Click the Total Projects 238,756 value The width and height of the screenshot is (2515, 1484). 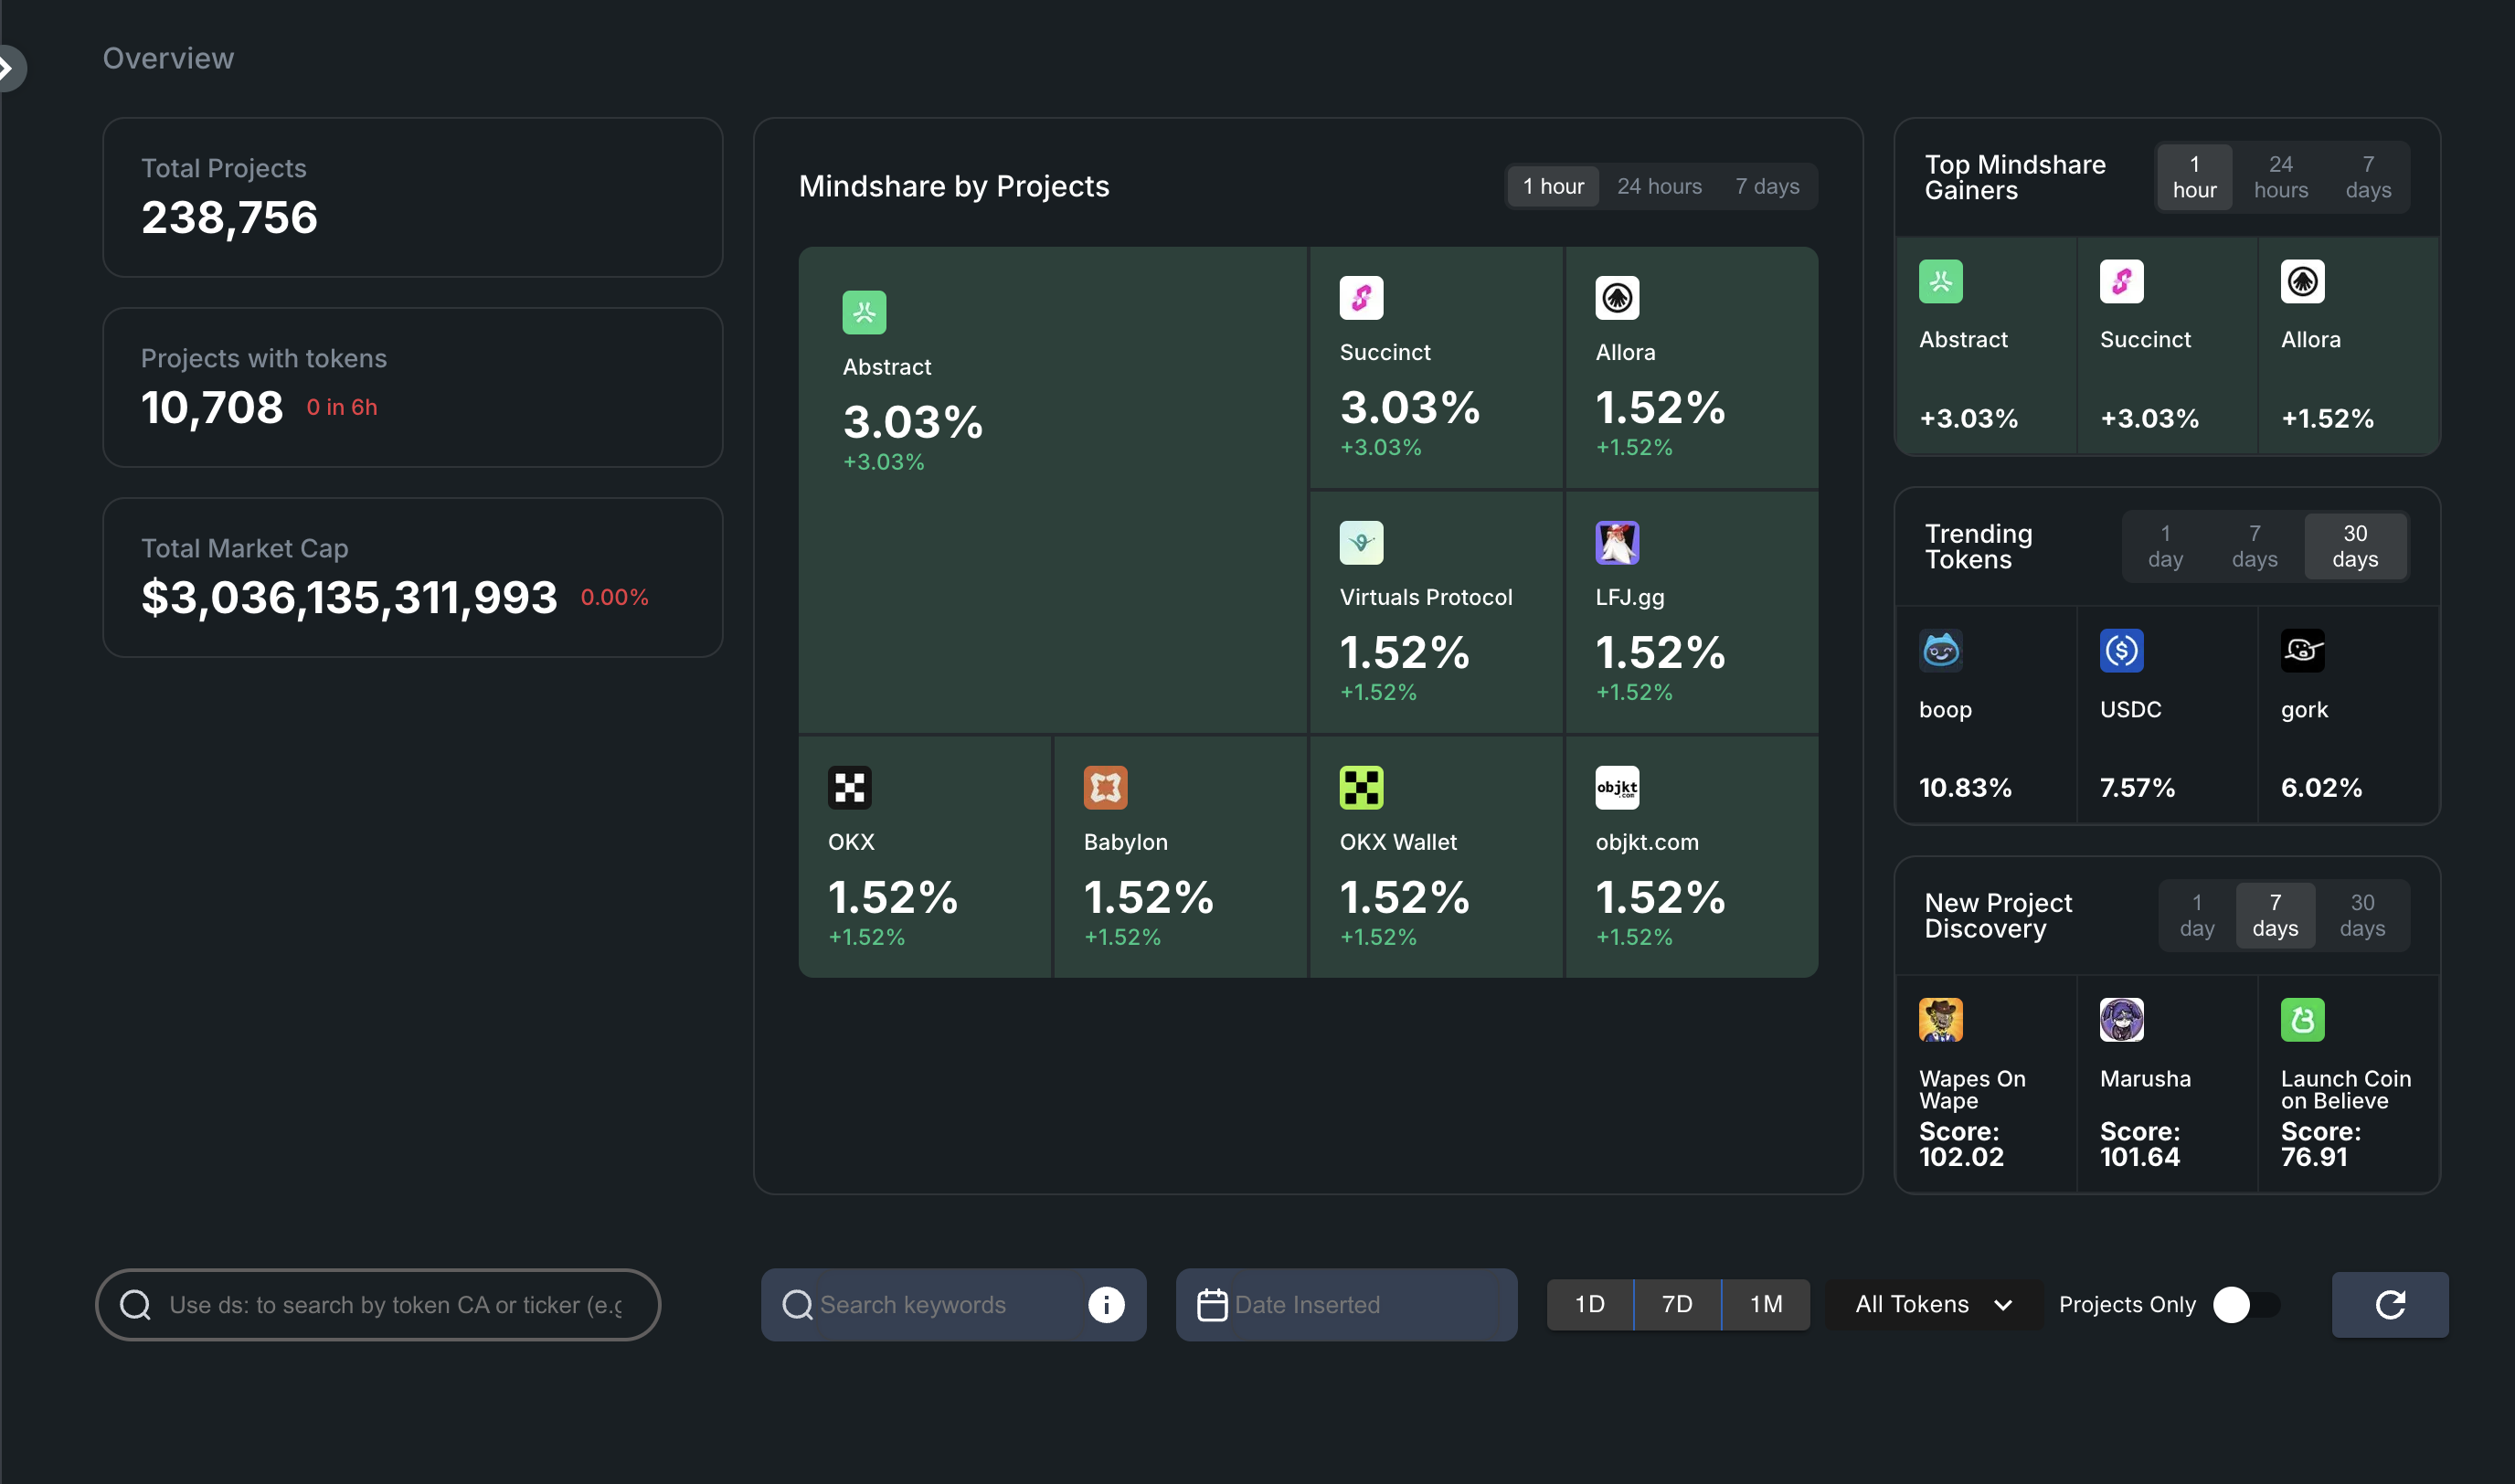point(229,217)
